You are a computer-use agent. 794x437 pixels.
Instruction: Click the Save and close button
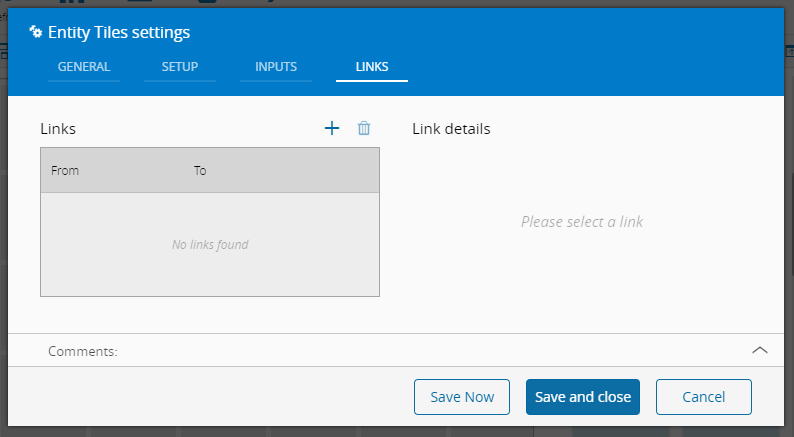583,397
